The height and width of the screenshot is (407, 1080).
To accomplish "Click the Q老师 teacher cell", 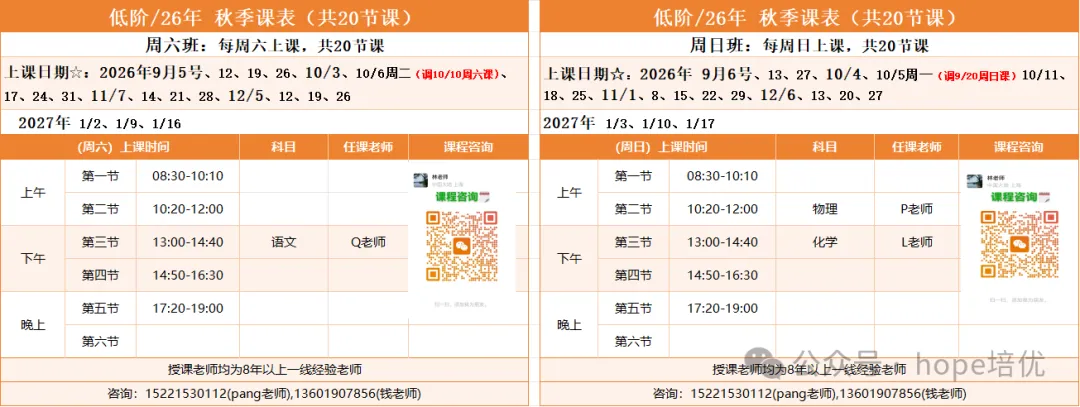I will [x=368, y=242].
